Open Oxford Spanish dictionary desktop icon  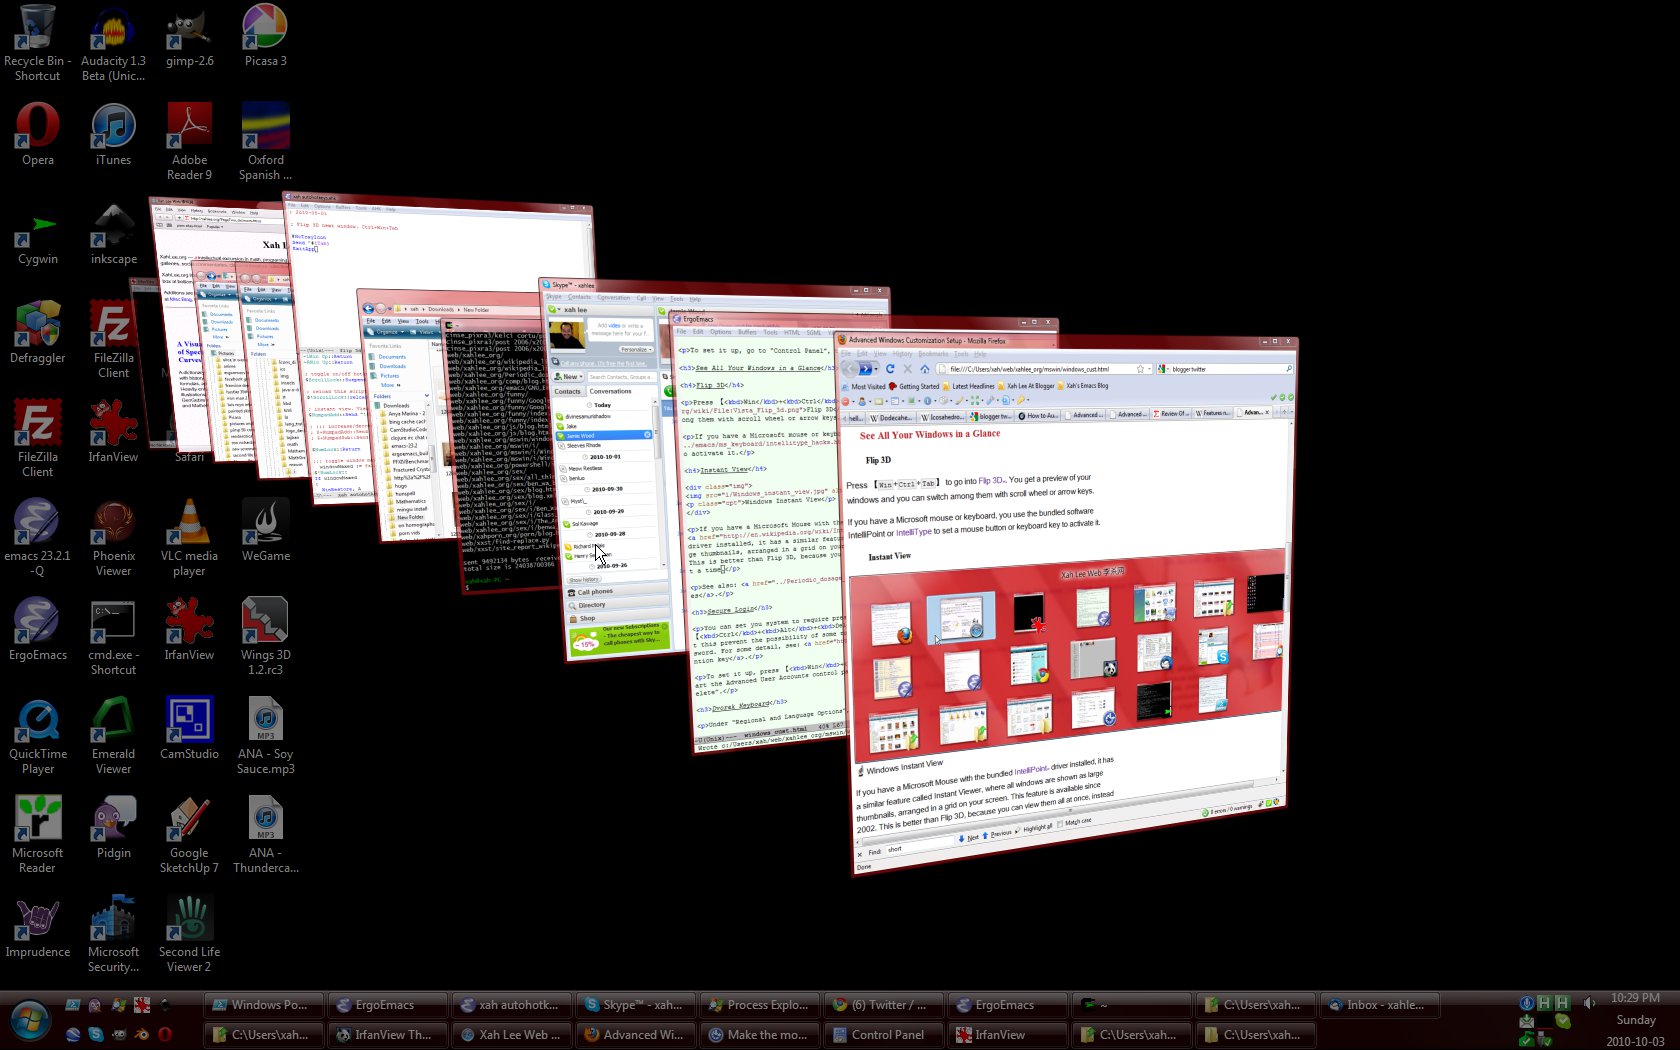(x=265, y=142)
